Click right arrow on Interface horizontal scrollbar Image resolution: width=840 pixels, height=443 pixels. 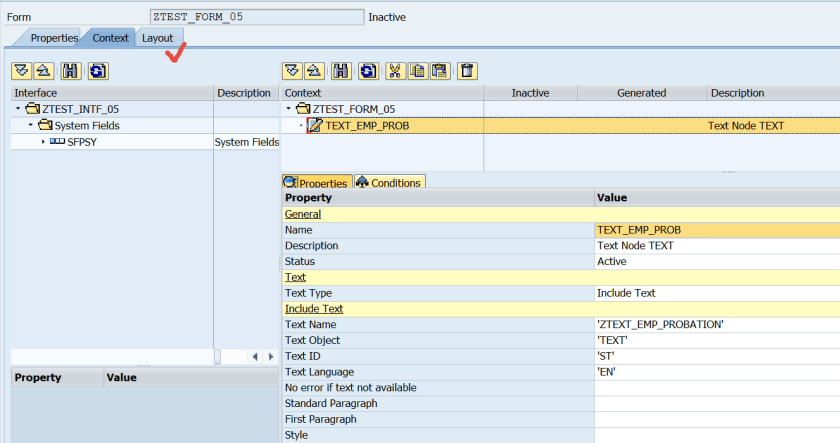tap(269, 357)
